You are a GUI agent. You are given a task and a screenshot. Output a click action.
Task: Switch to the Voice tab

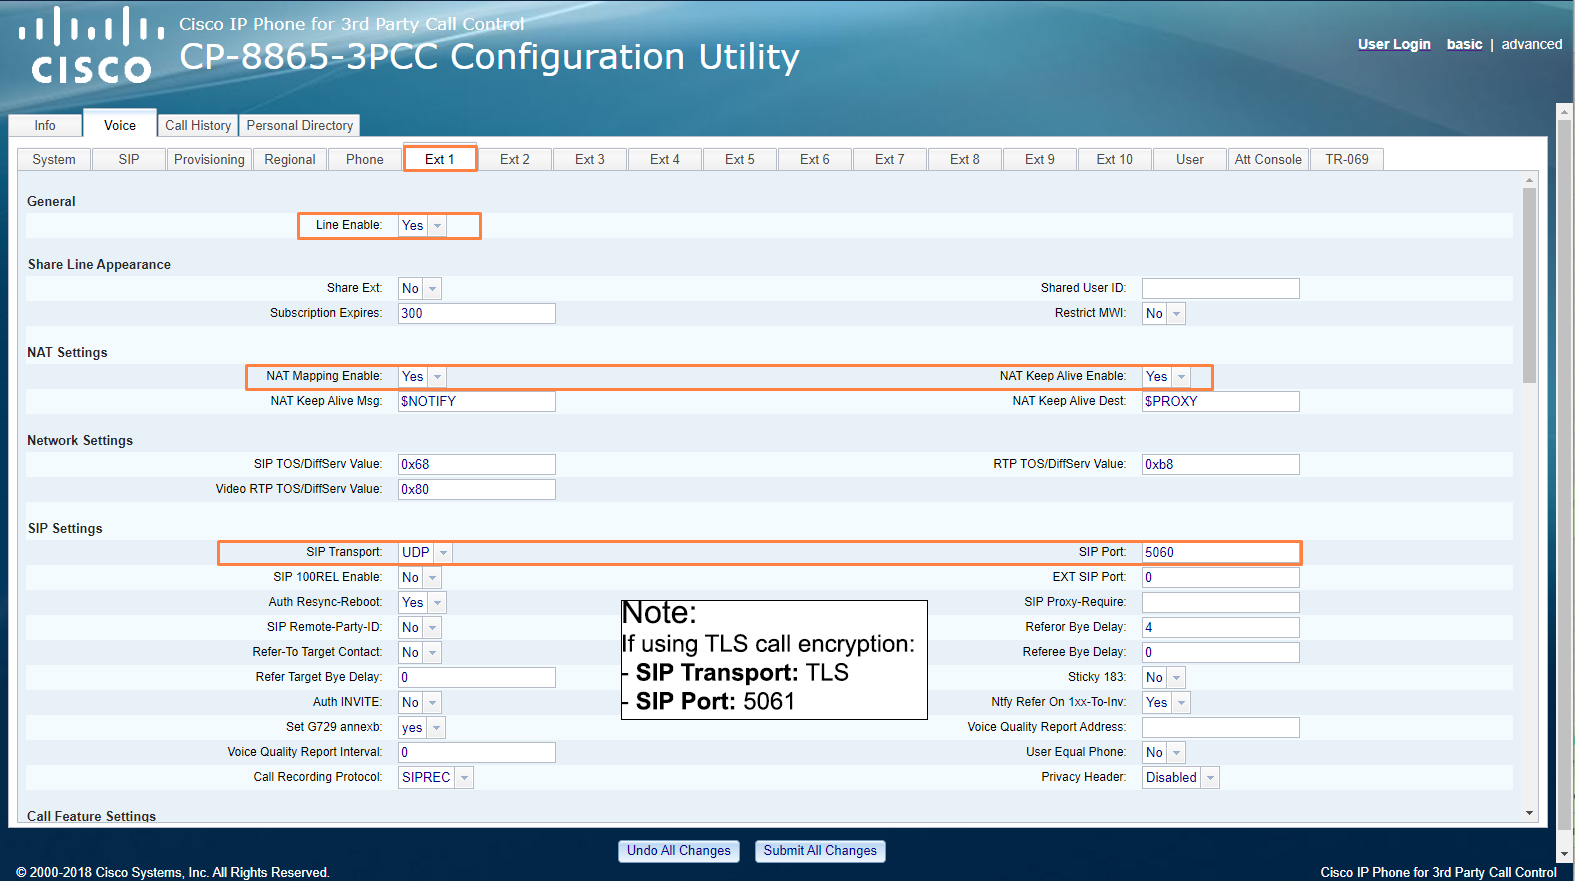pos(120,124)
